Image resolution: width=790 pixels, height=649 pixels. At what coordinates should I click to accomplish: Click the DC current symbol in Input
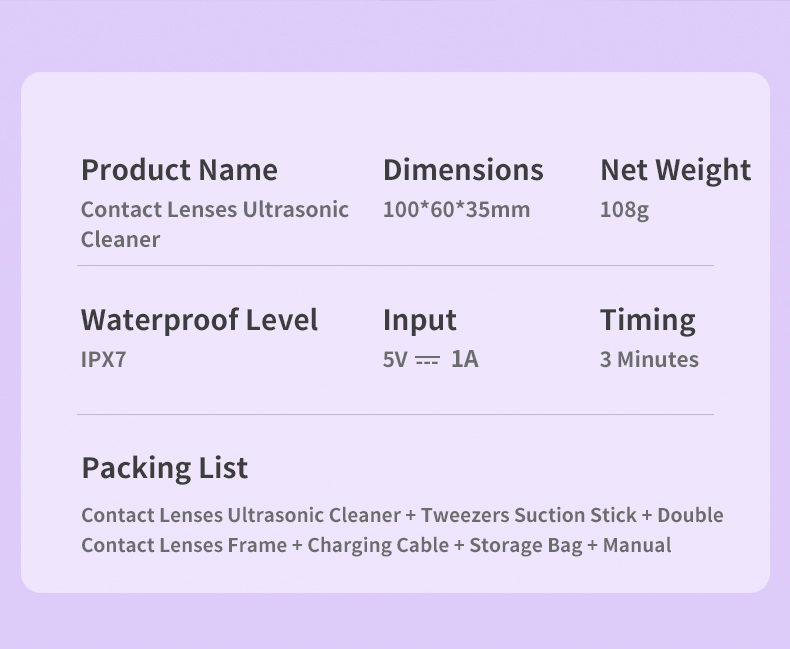[428, 360]
